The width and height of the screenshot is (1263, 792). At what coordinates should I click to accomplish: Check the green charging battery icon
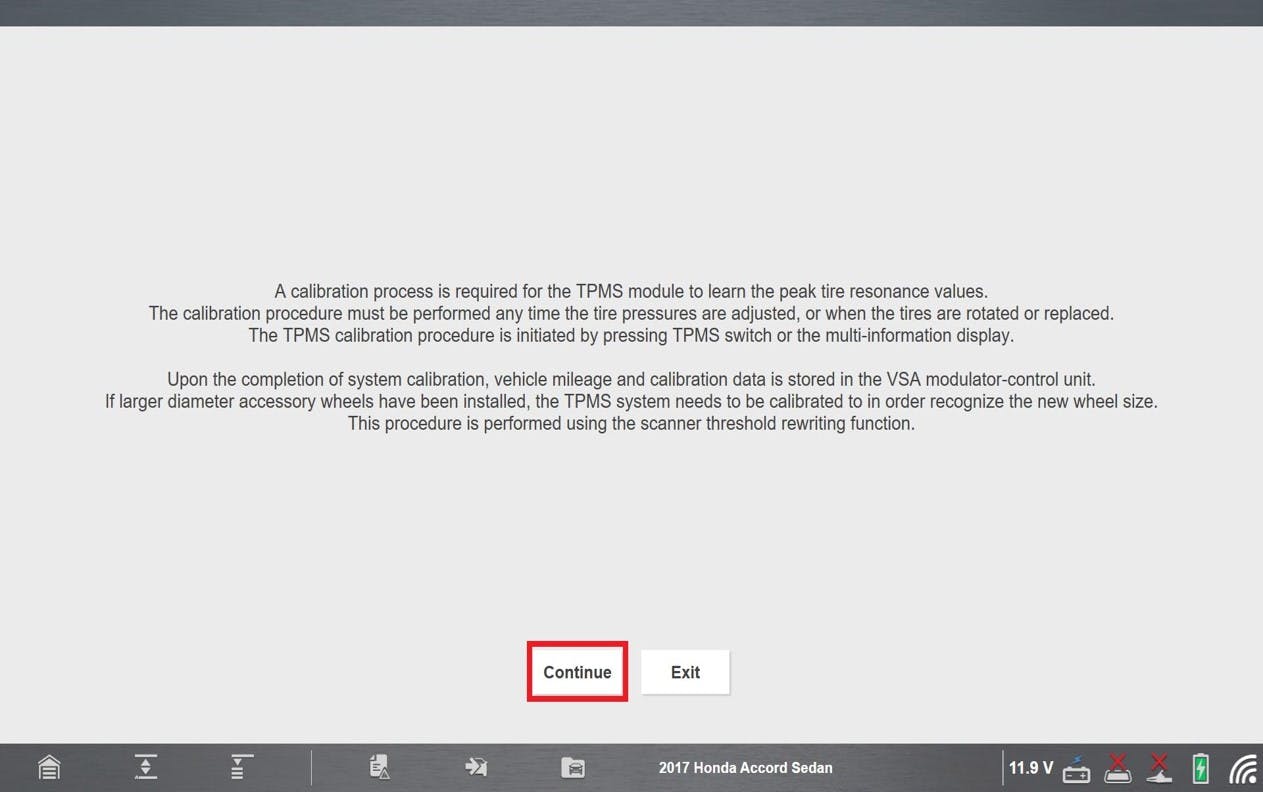coord(1201,768)
